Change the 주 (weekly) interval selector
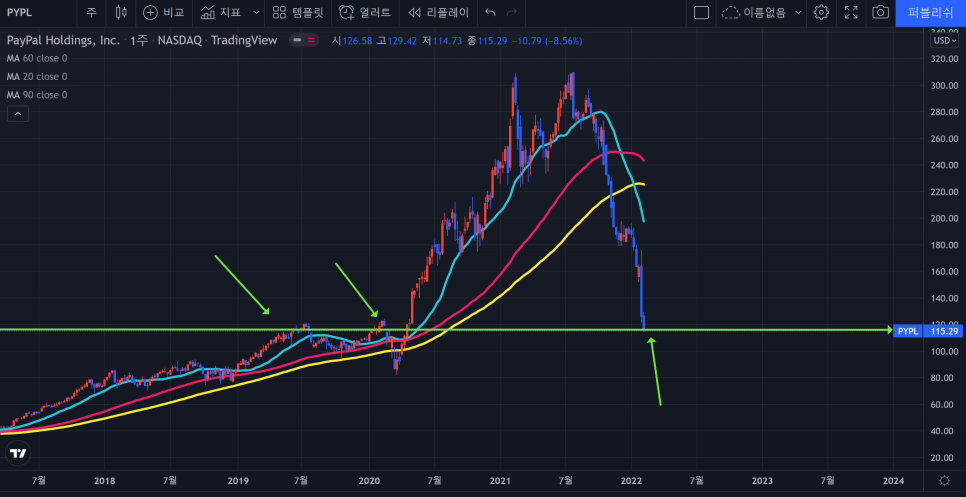 pyautogui.click(x=91, y=12)
